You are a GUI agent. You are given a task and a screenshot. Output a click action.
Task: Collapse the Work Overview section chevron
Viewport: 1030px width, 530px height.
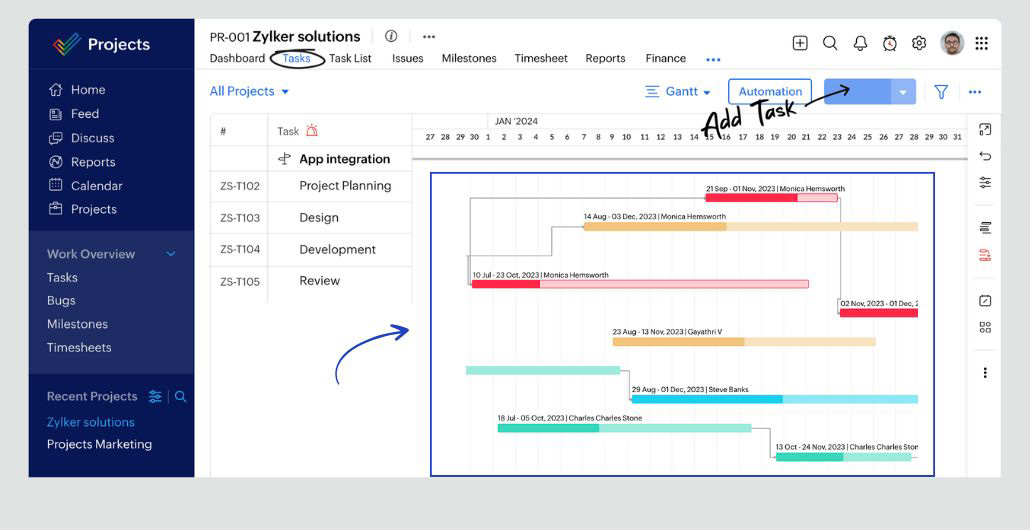171,254
